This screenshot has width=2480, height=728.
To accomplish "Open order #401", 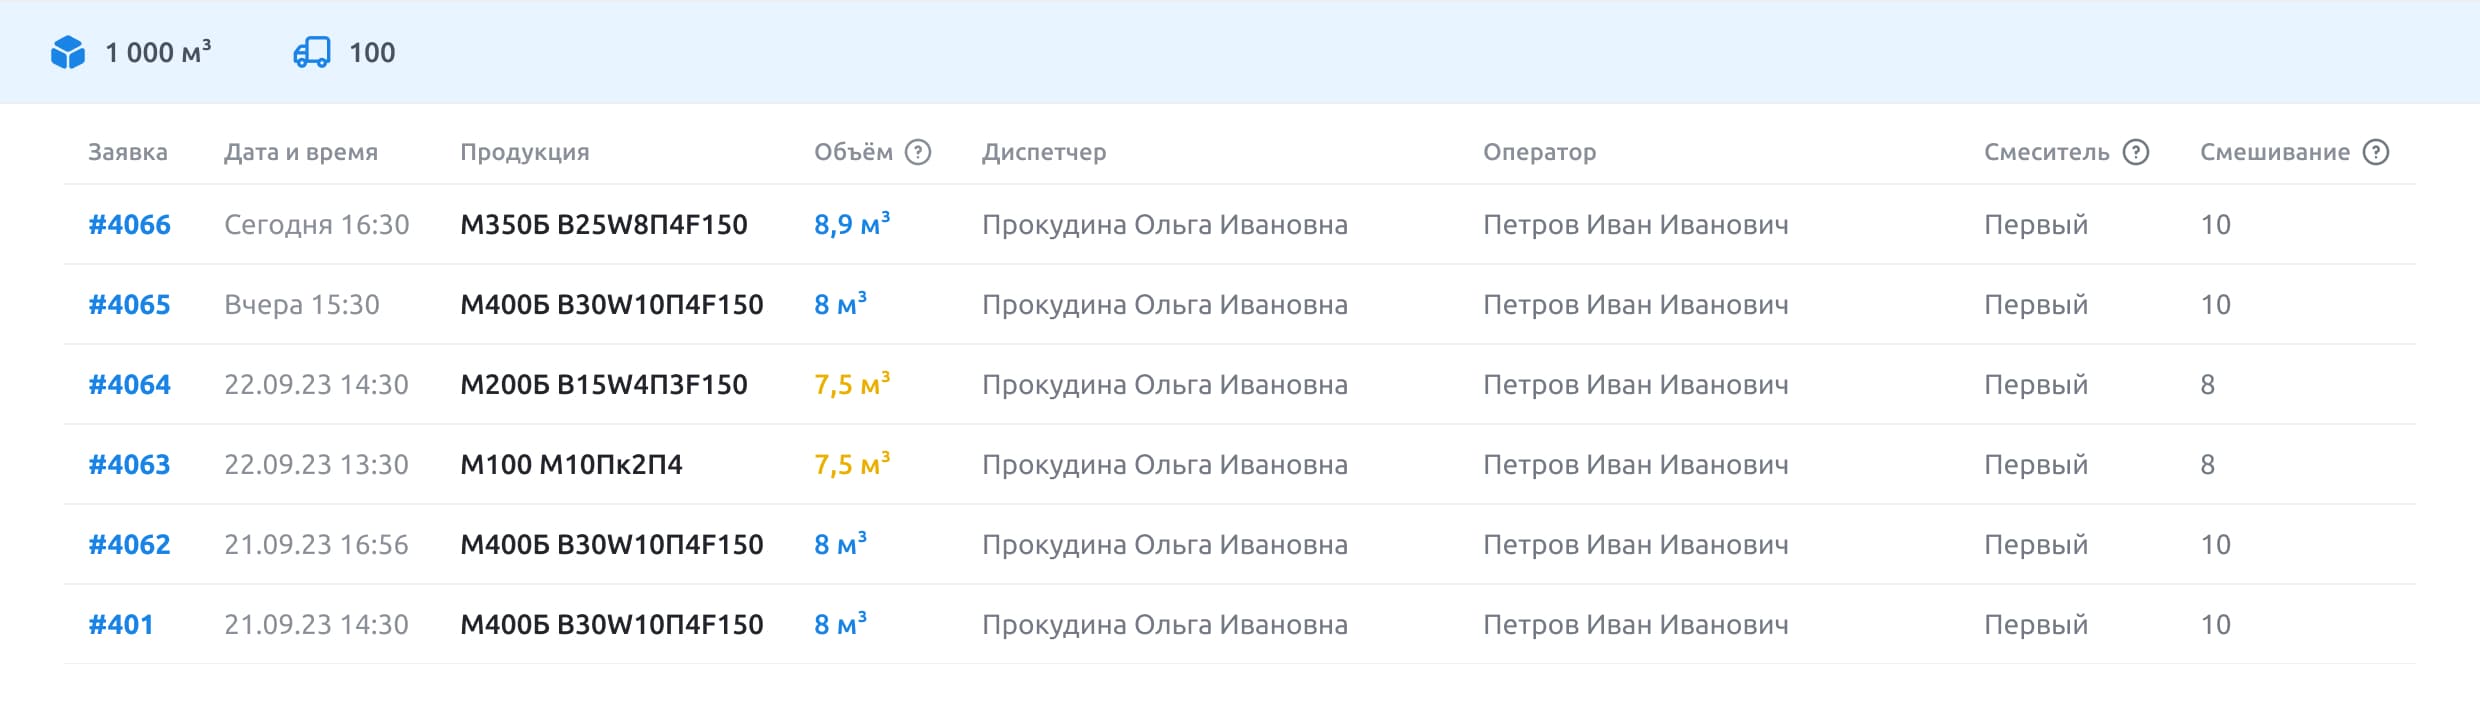I will pos(121,623).
